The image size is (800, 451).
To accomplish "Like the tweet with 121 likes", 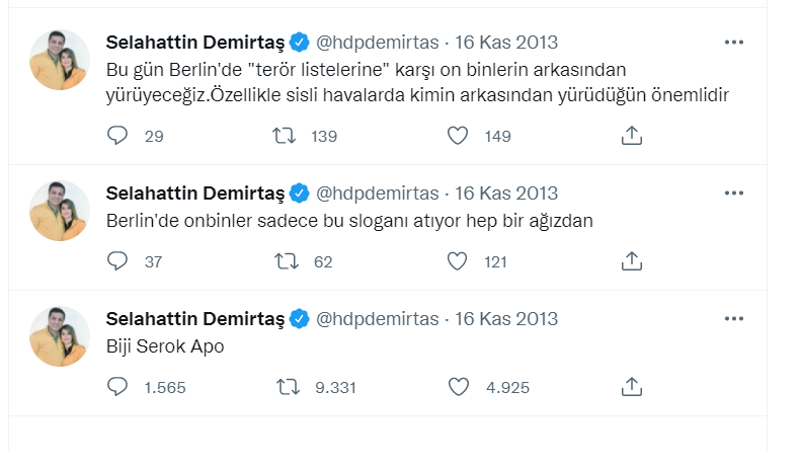I will pos(457,262).
